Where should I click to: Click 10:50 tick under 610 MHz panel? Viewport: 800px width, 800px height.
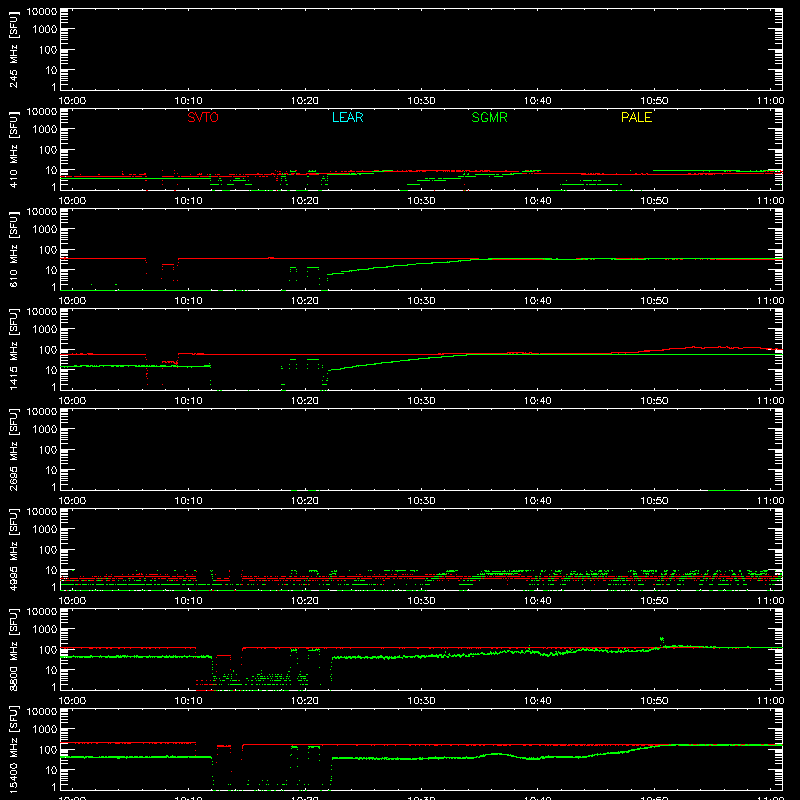click(x=654, y=301)
